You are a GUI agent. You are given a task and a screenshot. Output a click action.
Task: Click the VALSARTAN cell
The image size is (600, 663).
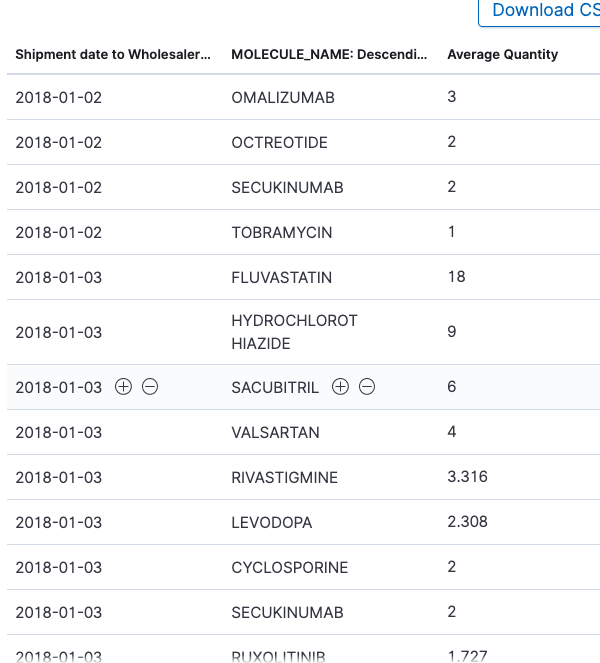pyautogui.click(x=275, y=433)
